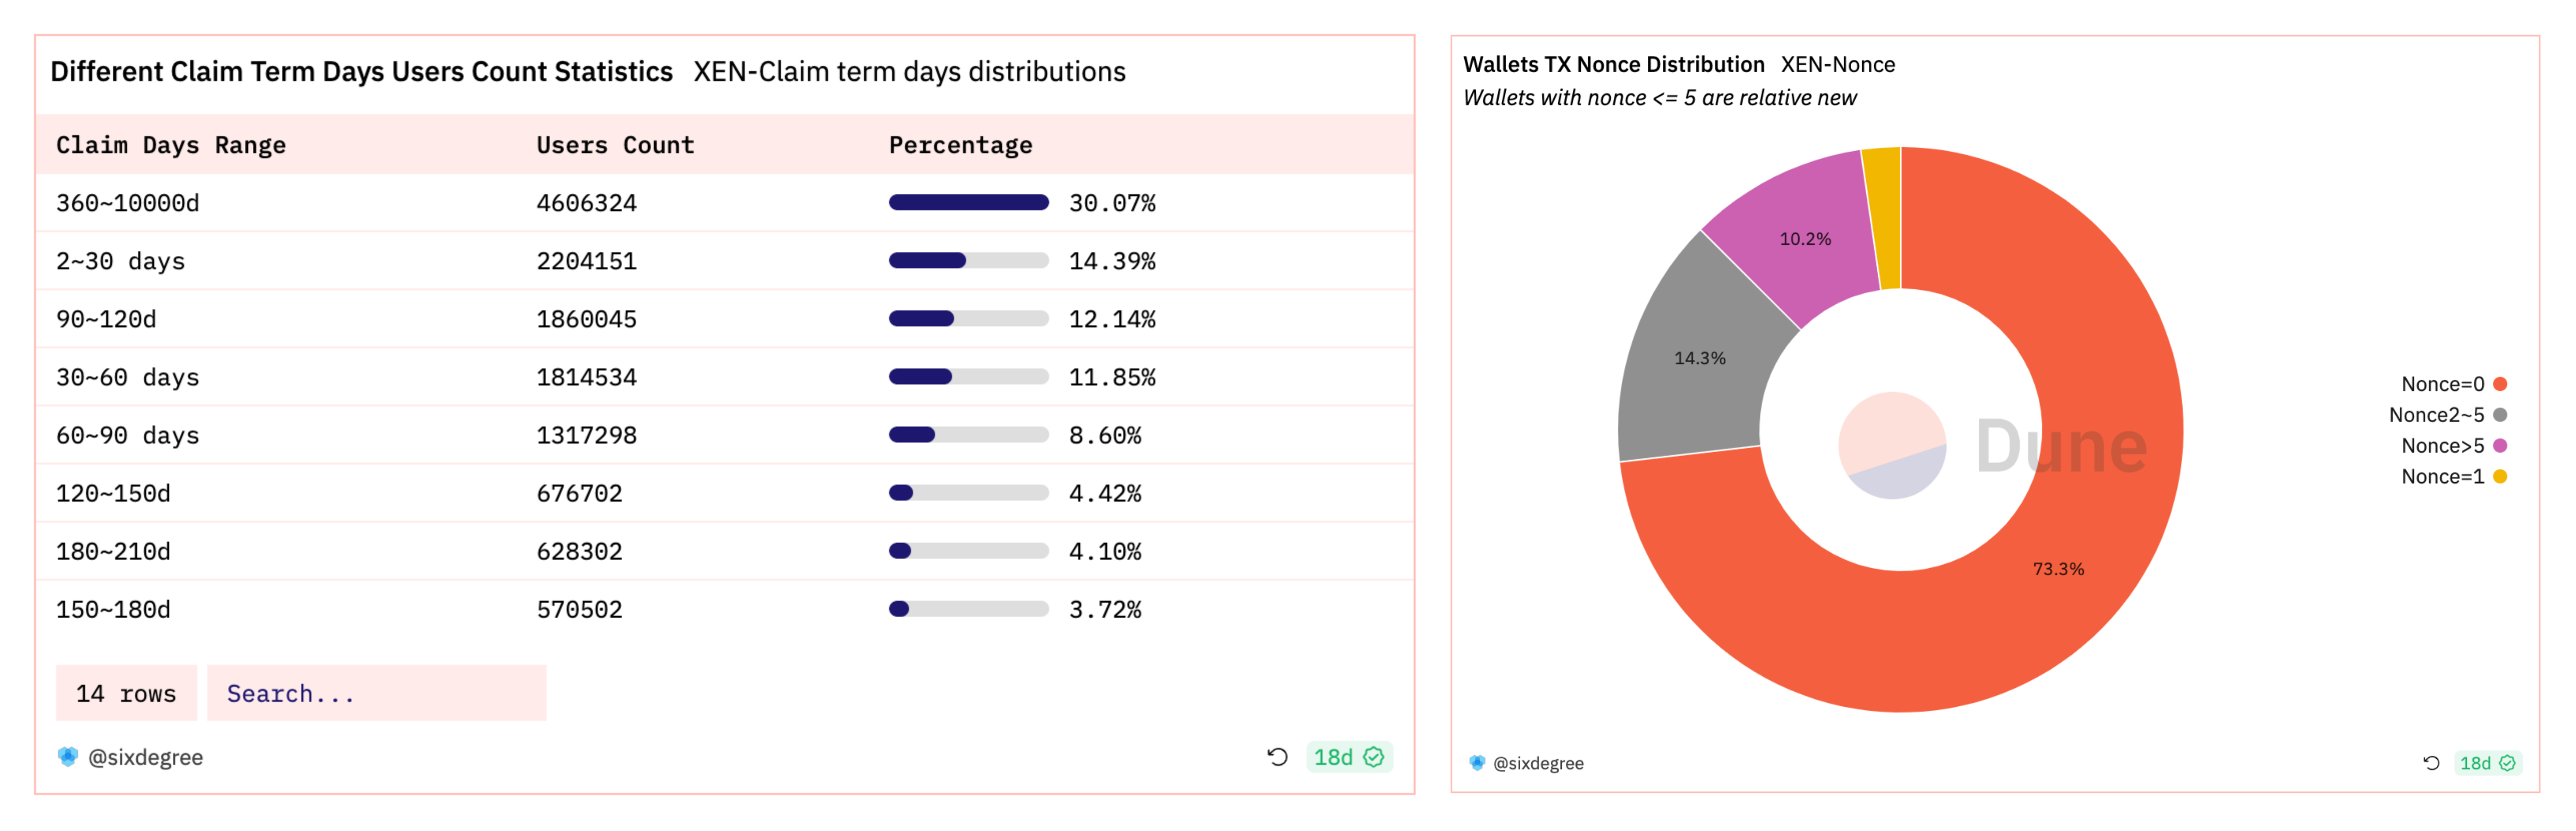Screen dimensions: 2576x831
Task: Sort by the Percentage column header
Action: pyautogui.click(x=960, y=145)
